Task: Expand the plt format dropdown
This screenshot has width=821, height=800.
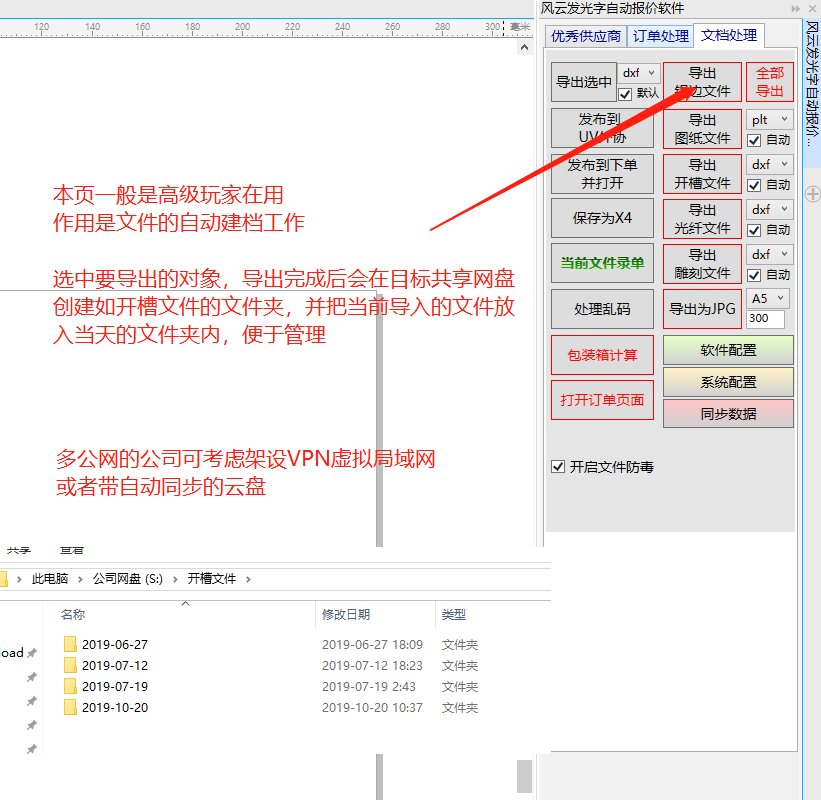Action: 768,119
